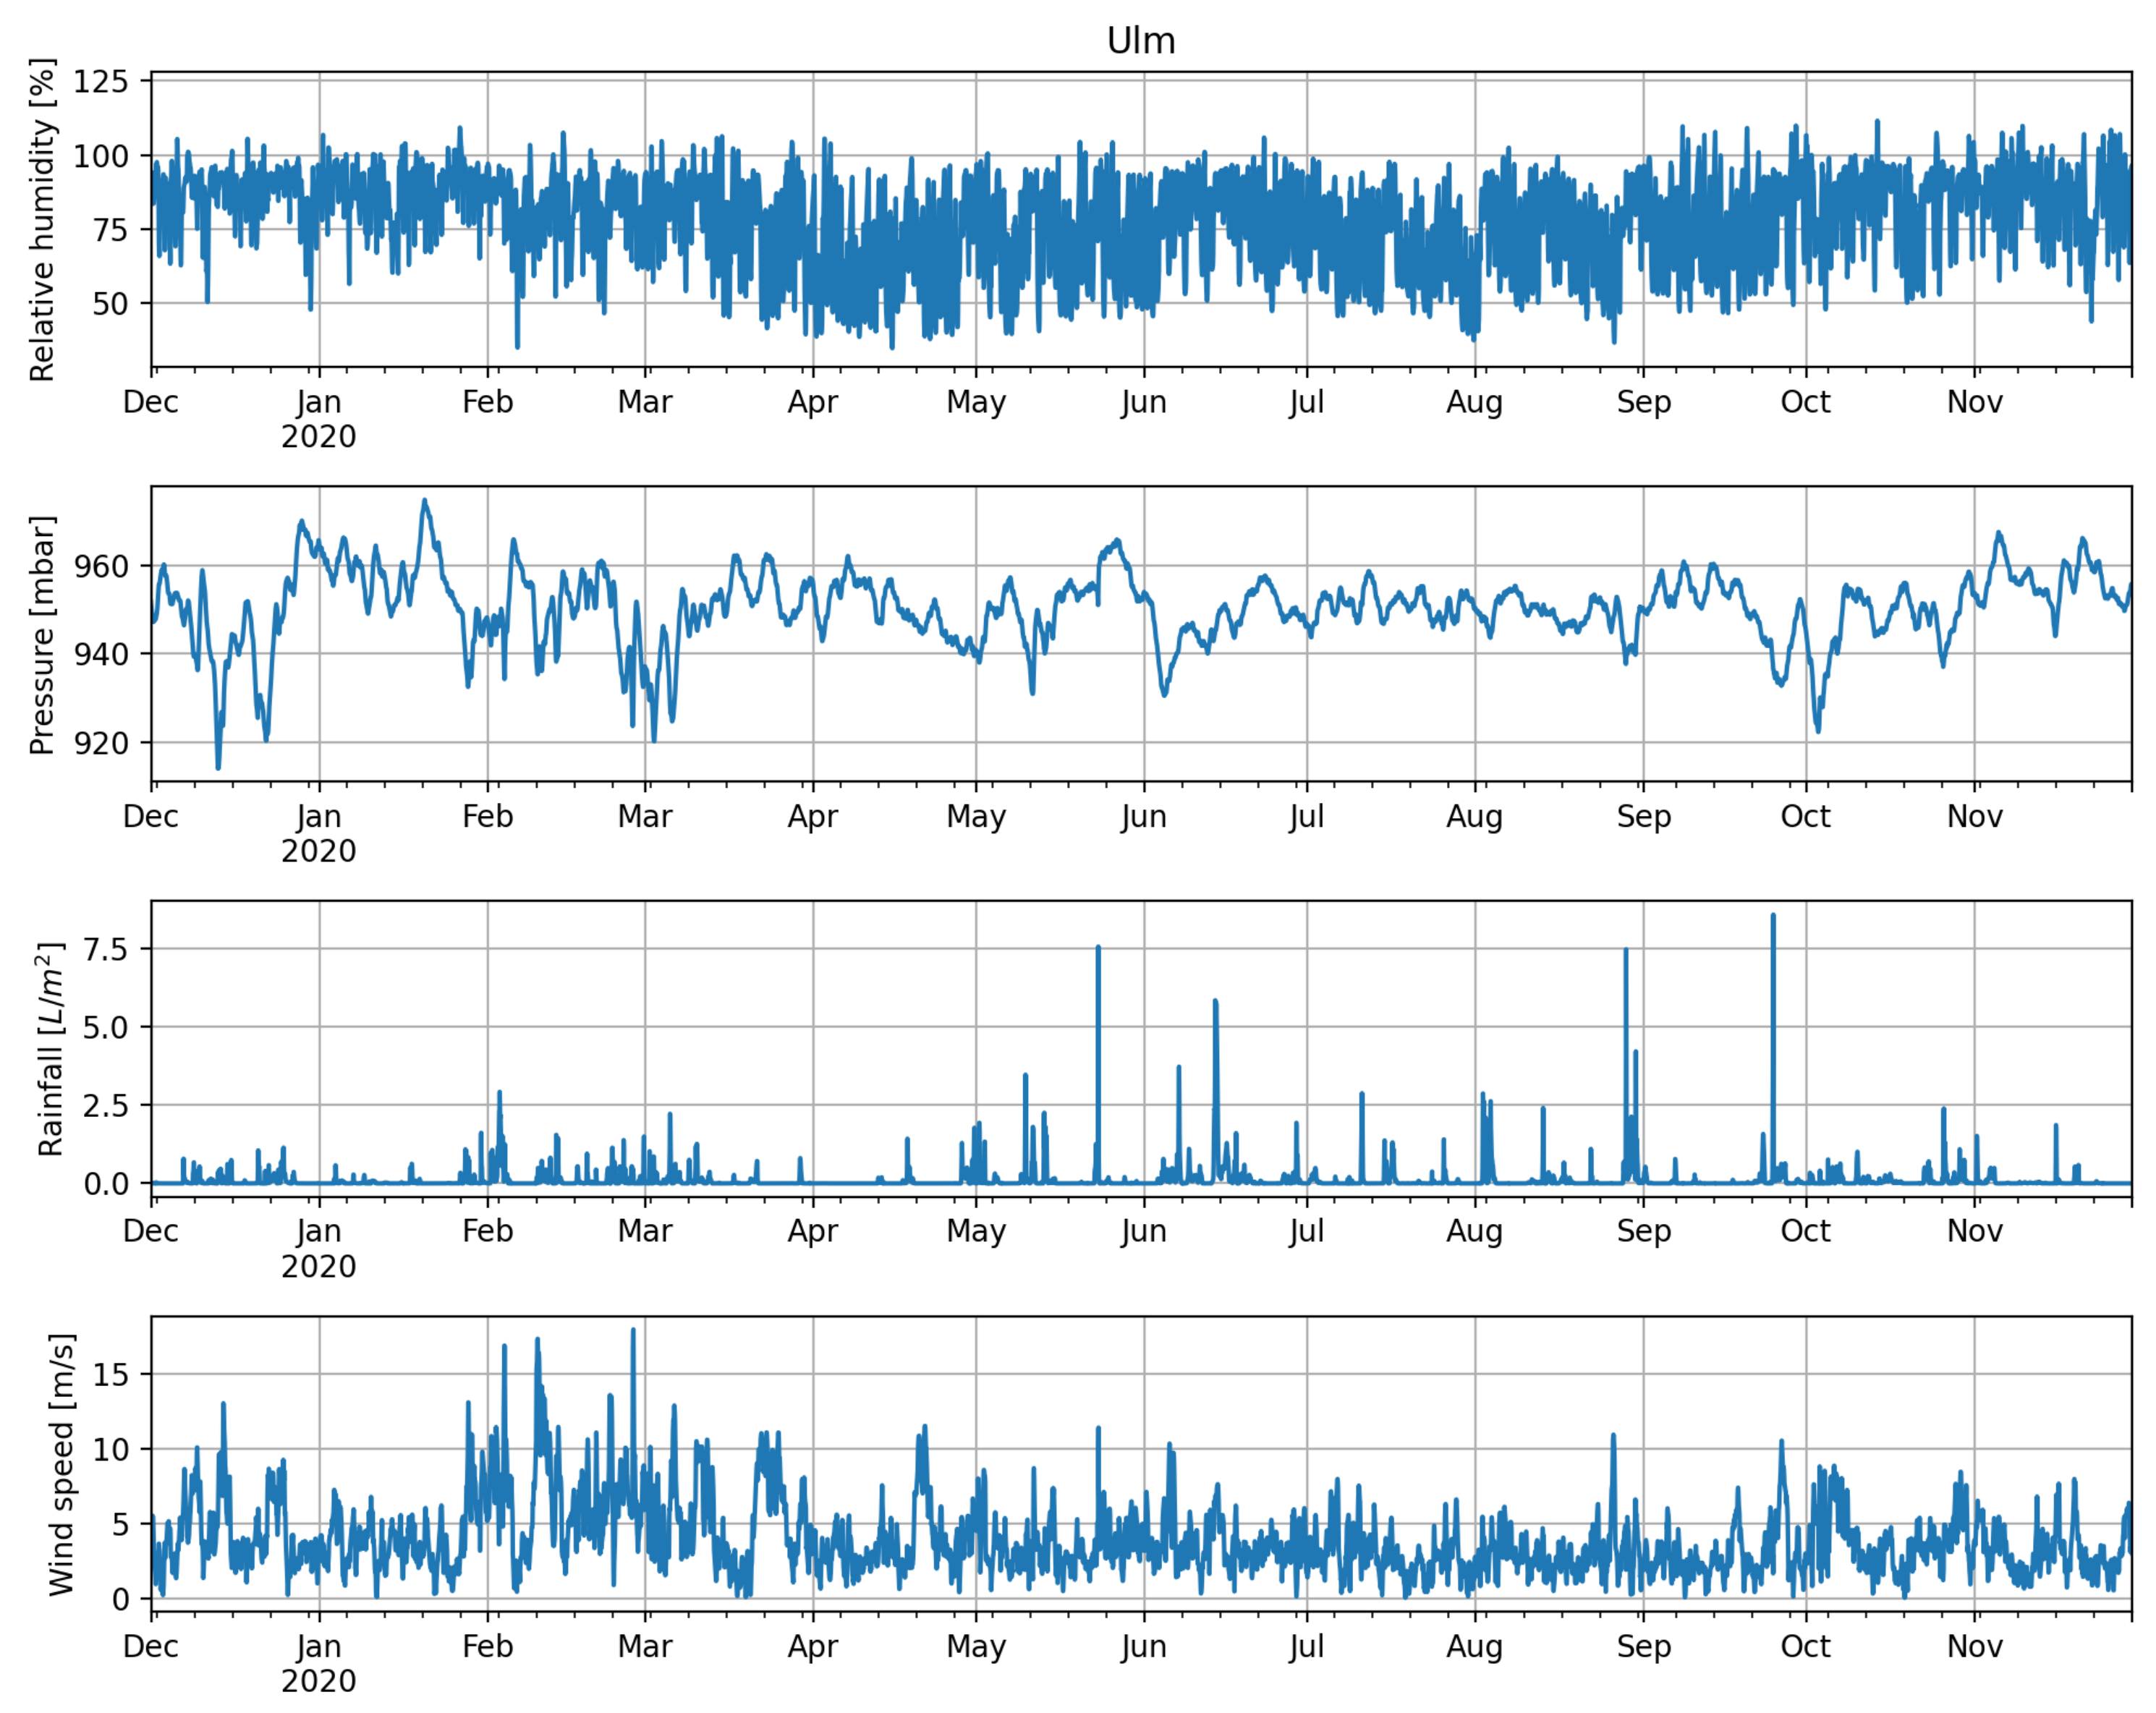The height and width of the screenshot is (1713, 2156).
Task: Click the Aug label under humidity plot
Action: click(1474, 402)
